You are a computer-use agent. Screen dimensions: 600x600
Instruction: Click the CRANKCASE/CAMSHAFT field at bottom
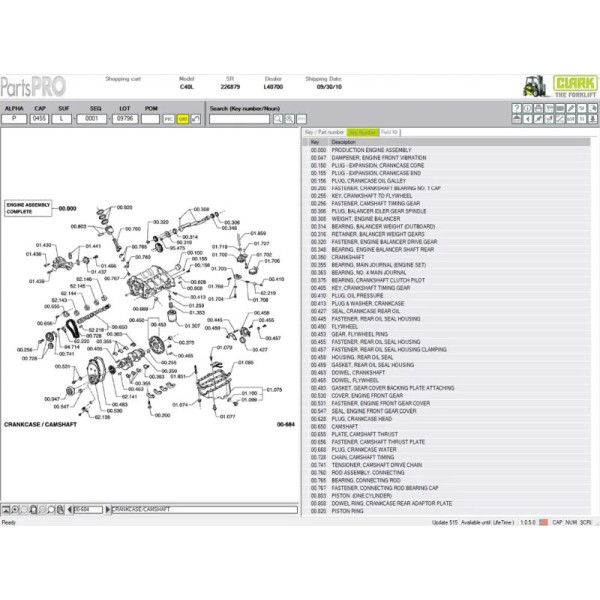coord(200,508)
